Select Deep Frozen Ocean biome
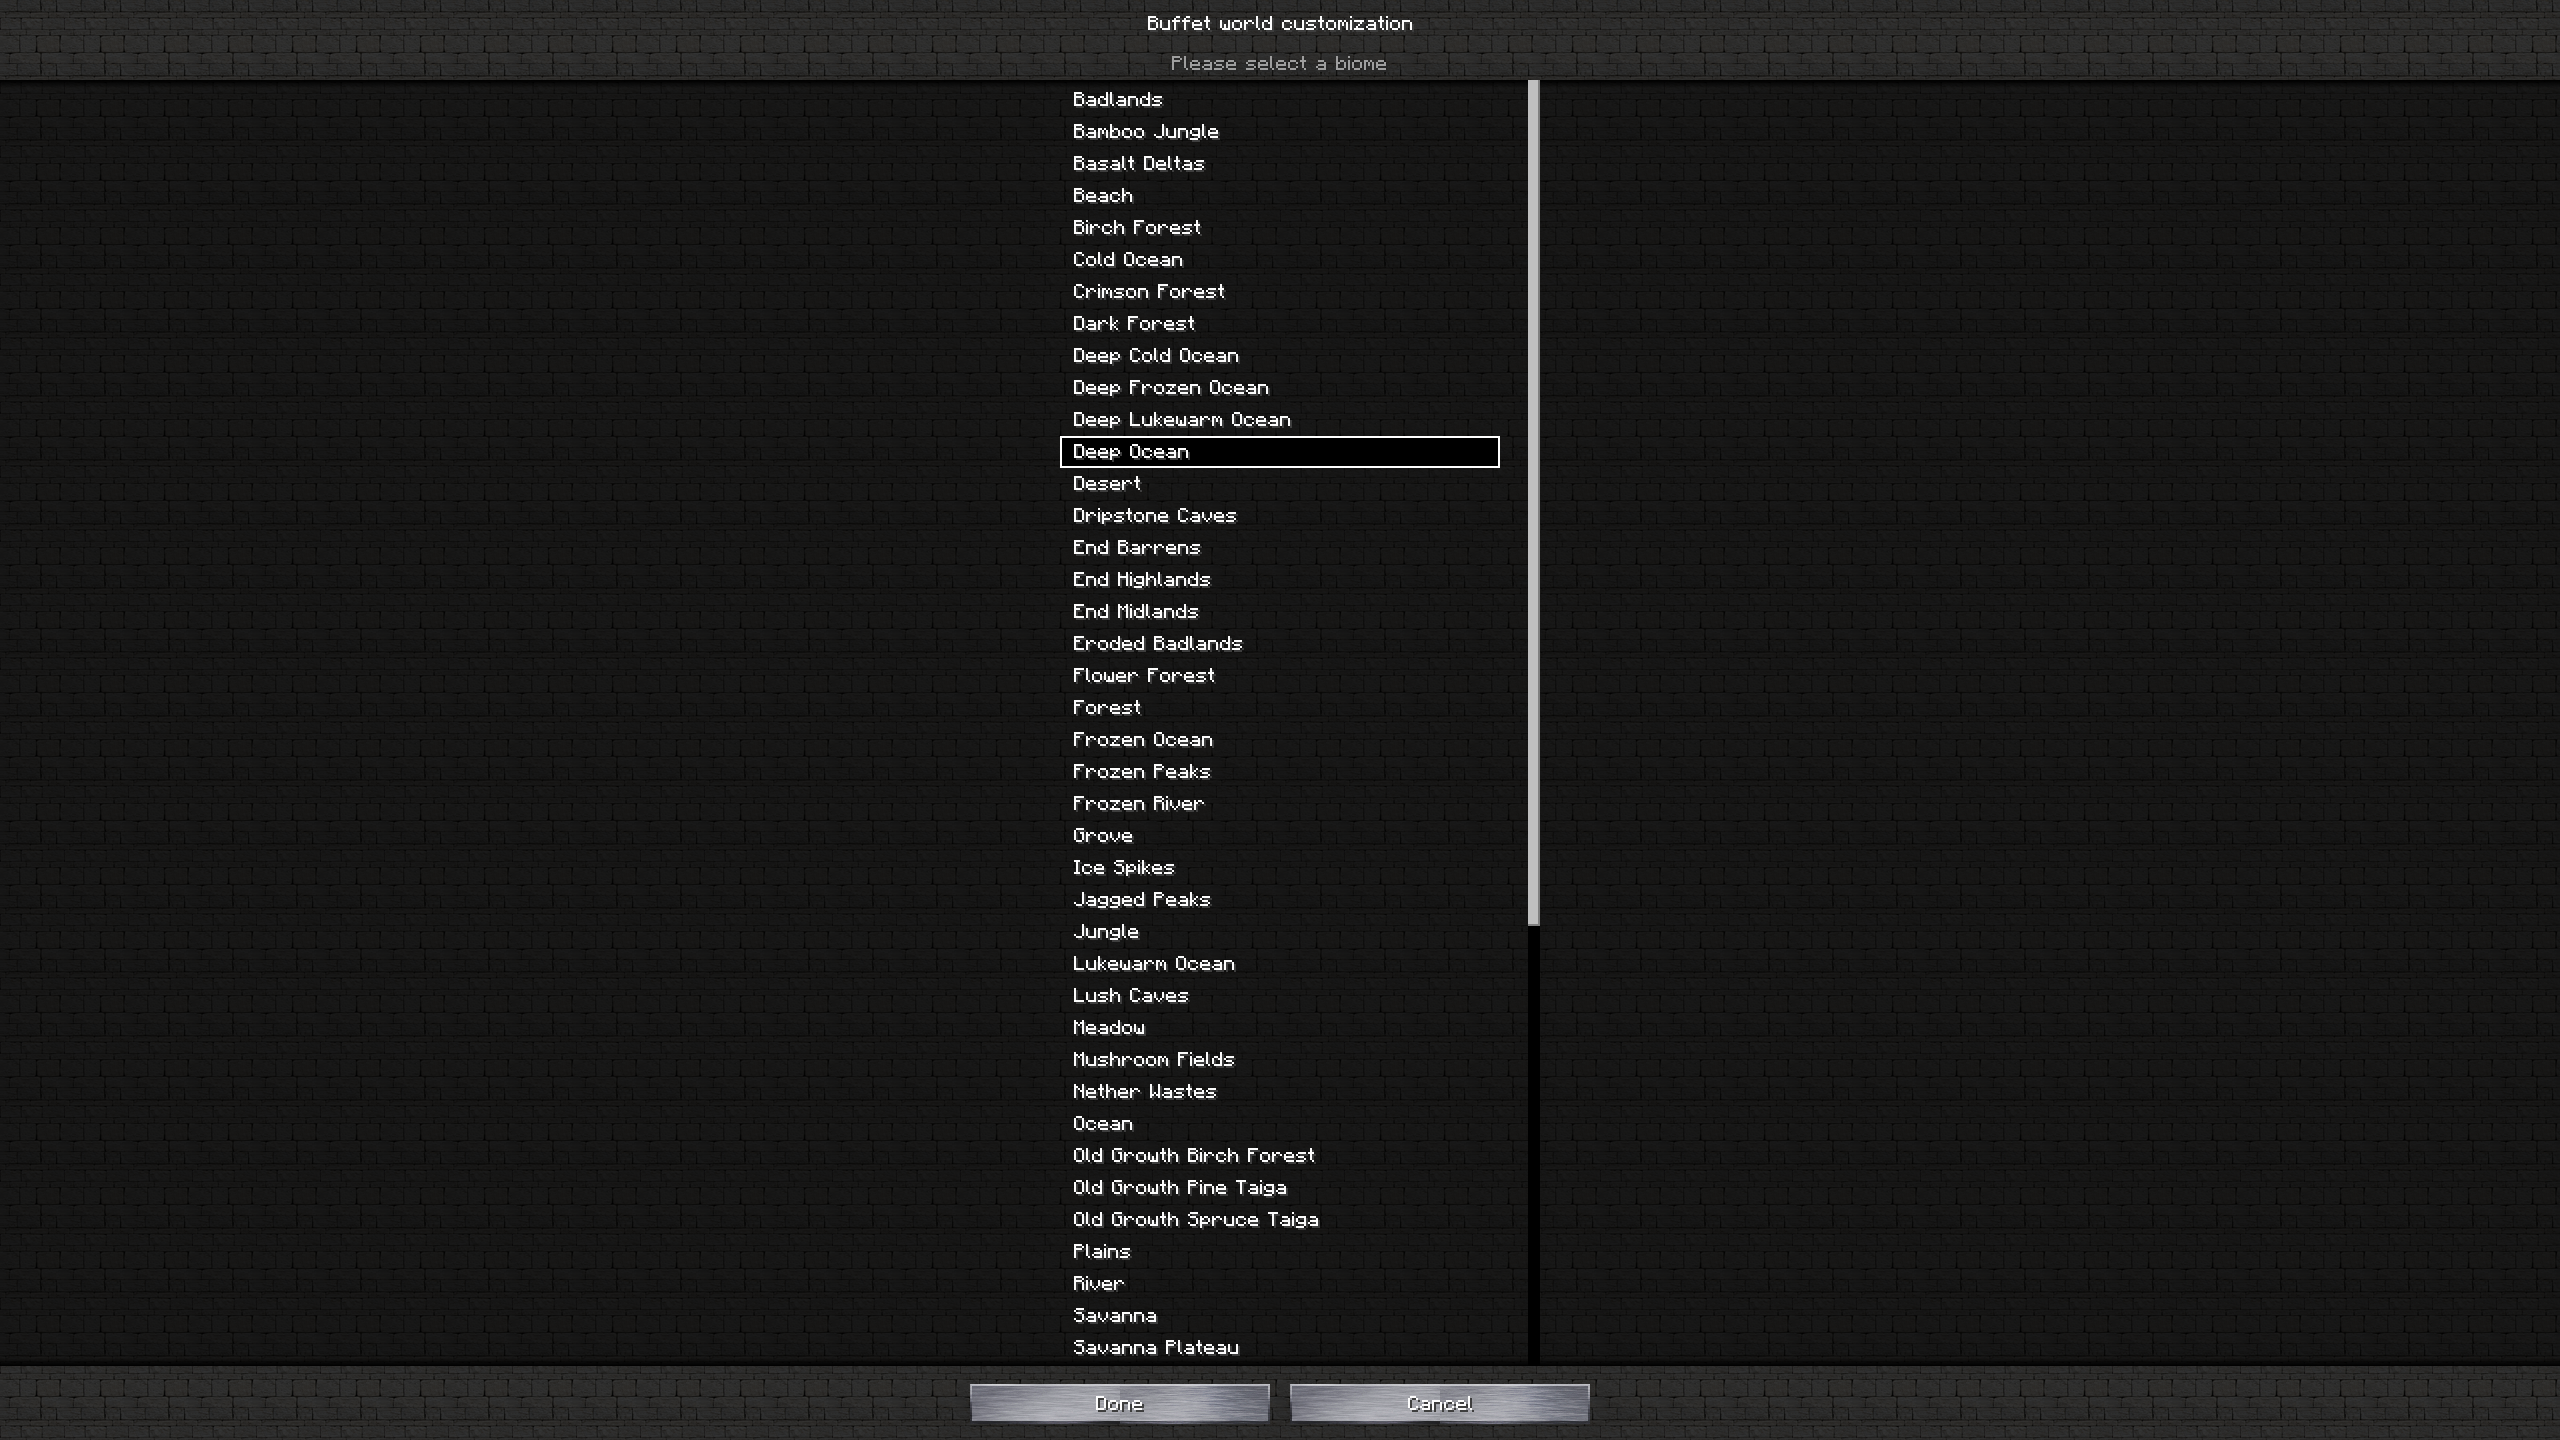 point(1279,388)
